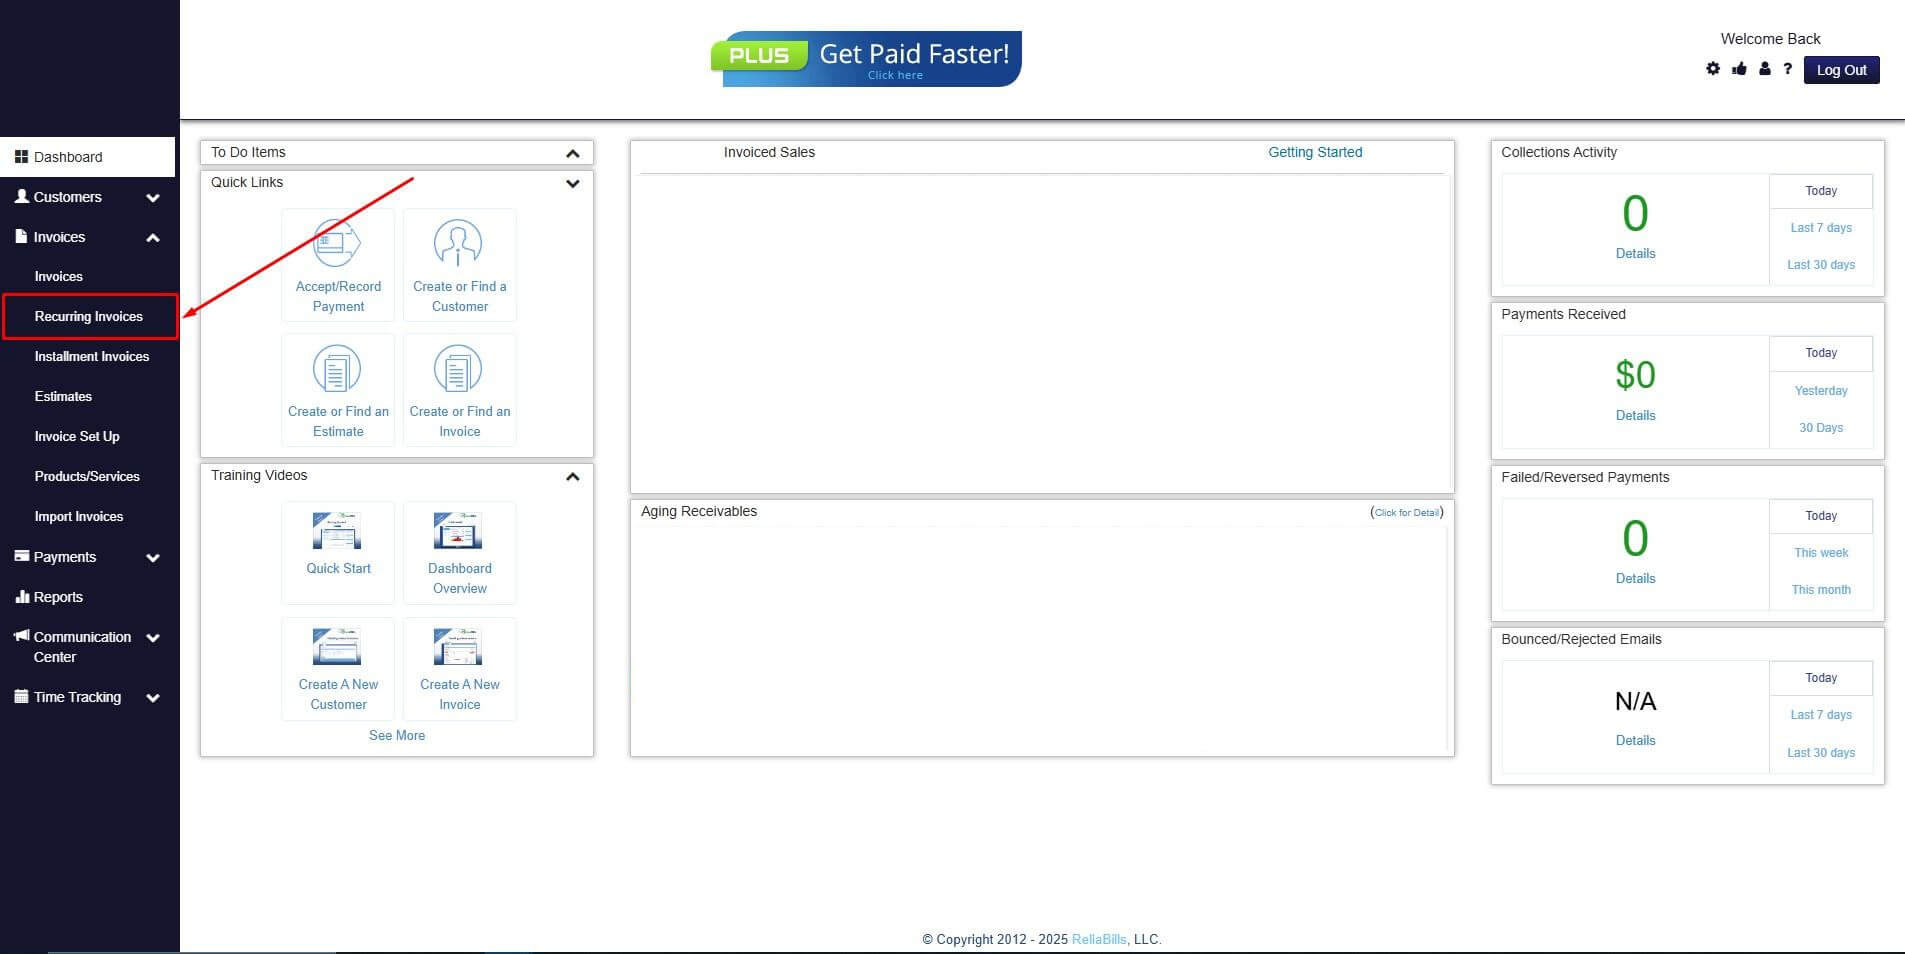Click the Accept/Record Payment icon
Screen dimensions: 1905x954
(337, 243)
